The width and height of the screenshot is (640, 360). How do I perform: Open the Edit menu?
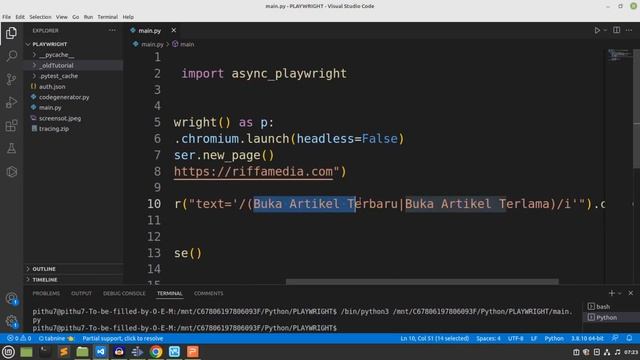click(x=20, y=17)
